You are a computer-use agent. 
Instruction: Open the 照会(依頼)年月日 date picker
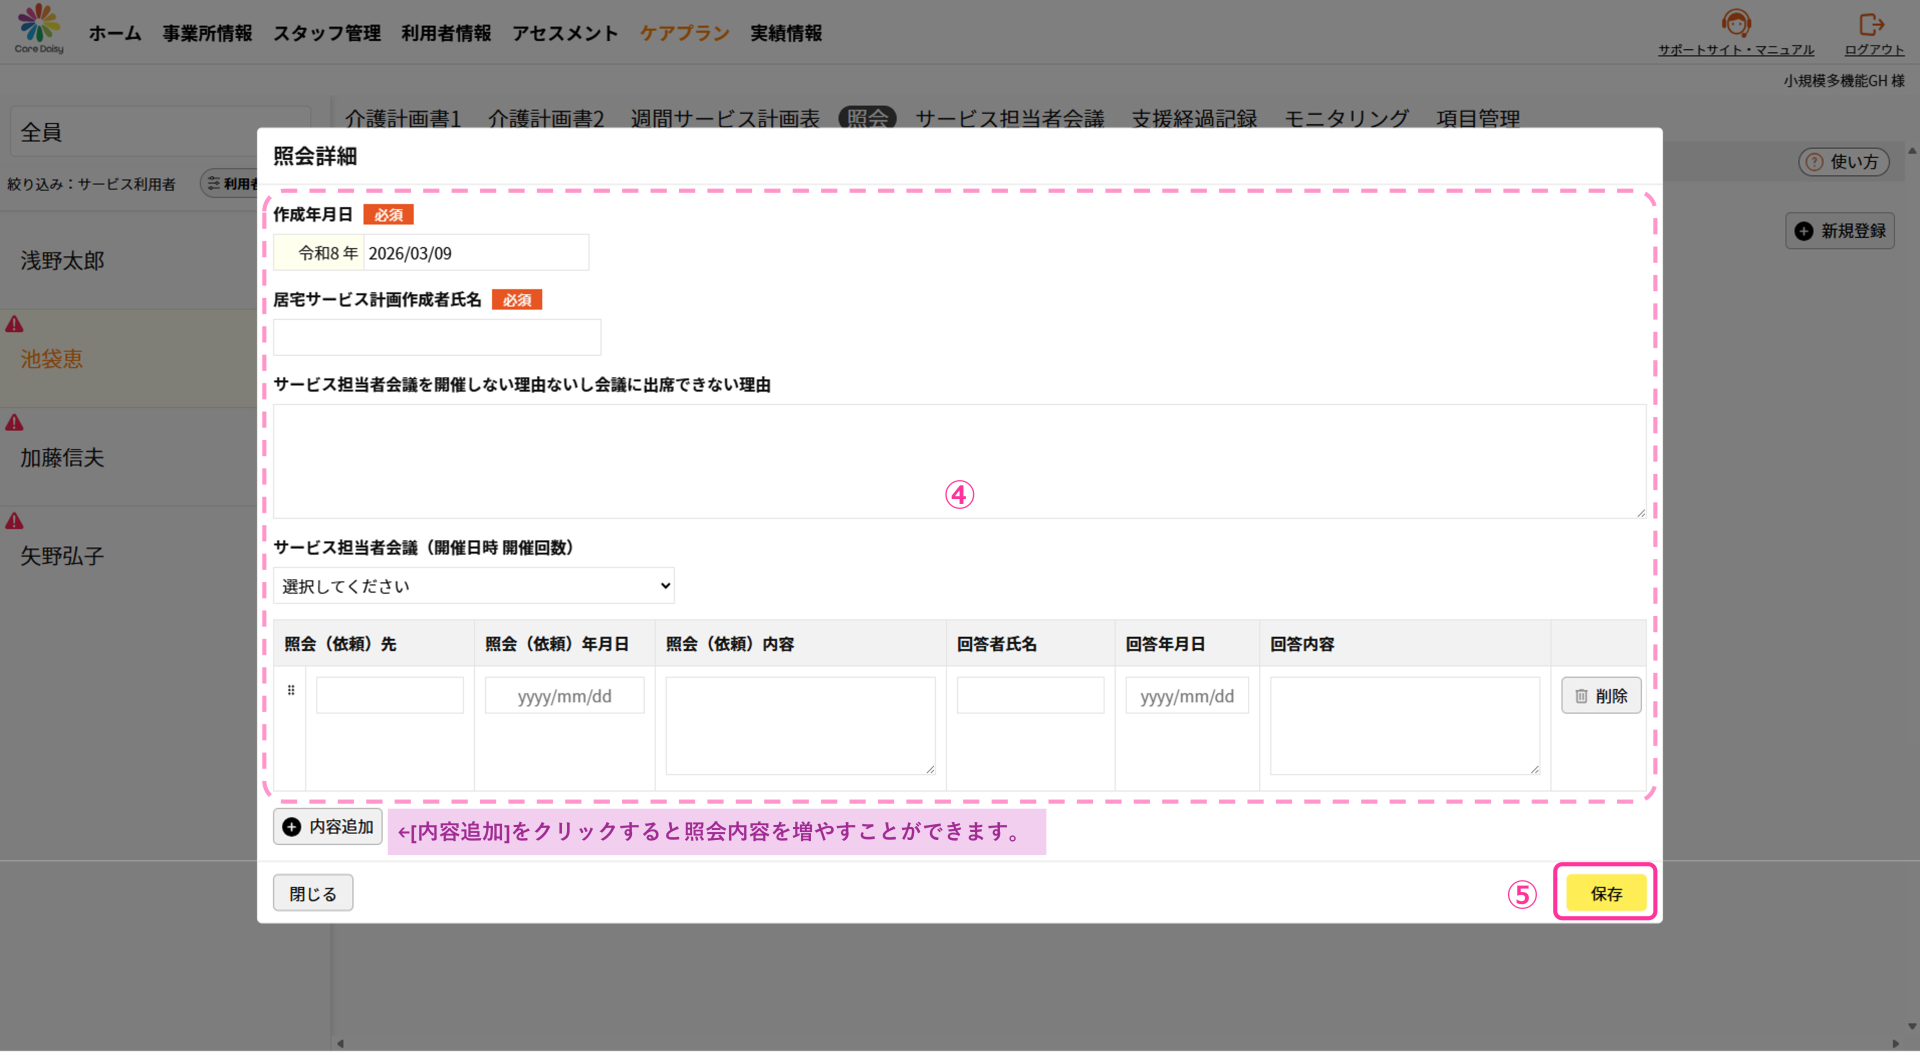[564, 696]
